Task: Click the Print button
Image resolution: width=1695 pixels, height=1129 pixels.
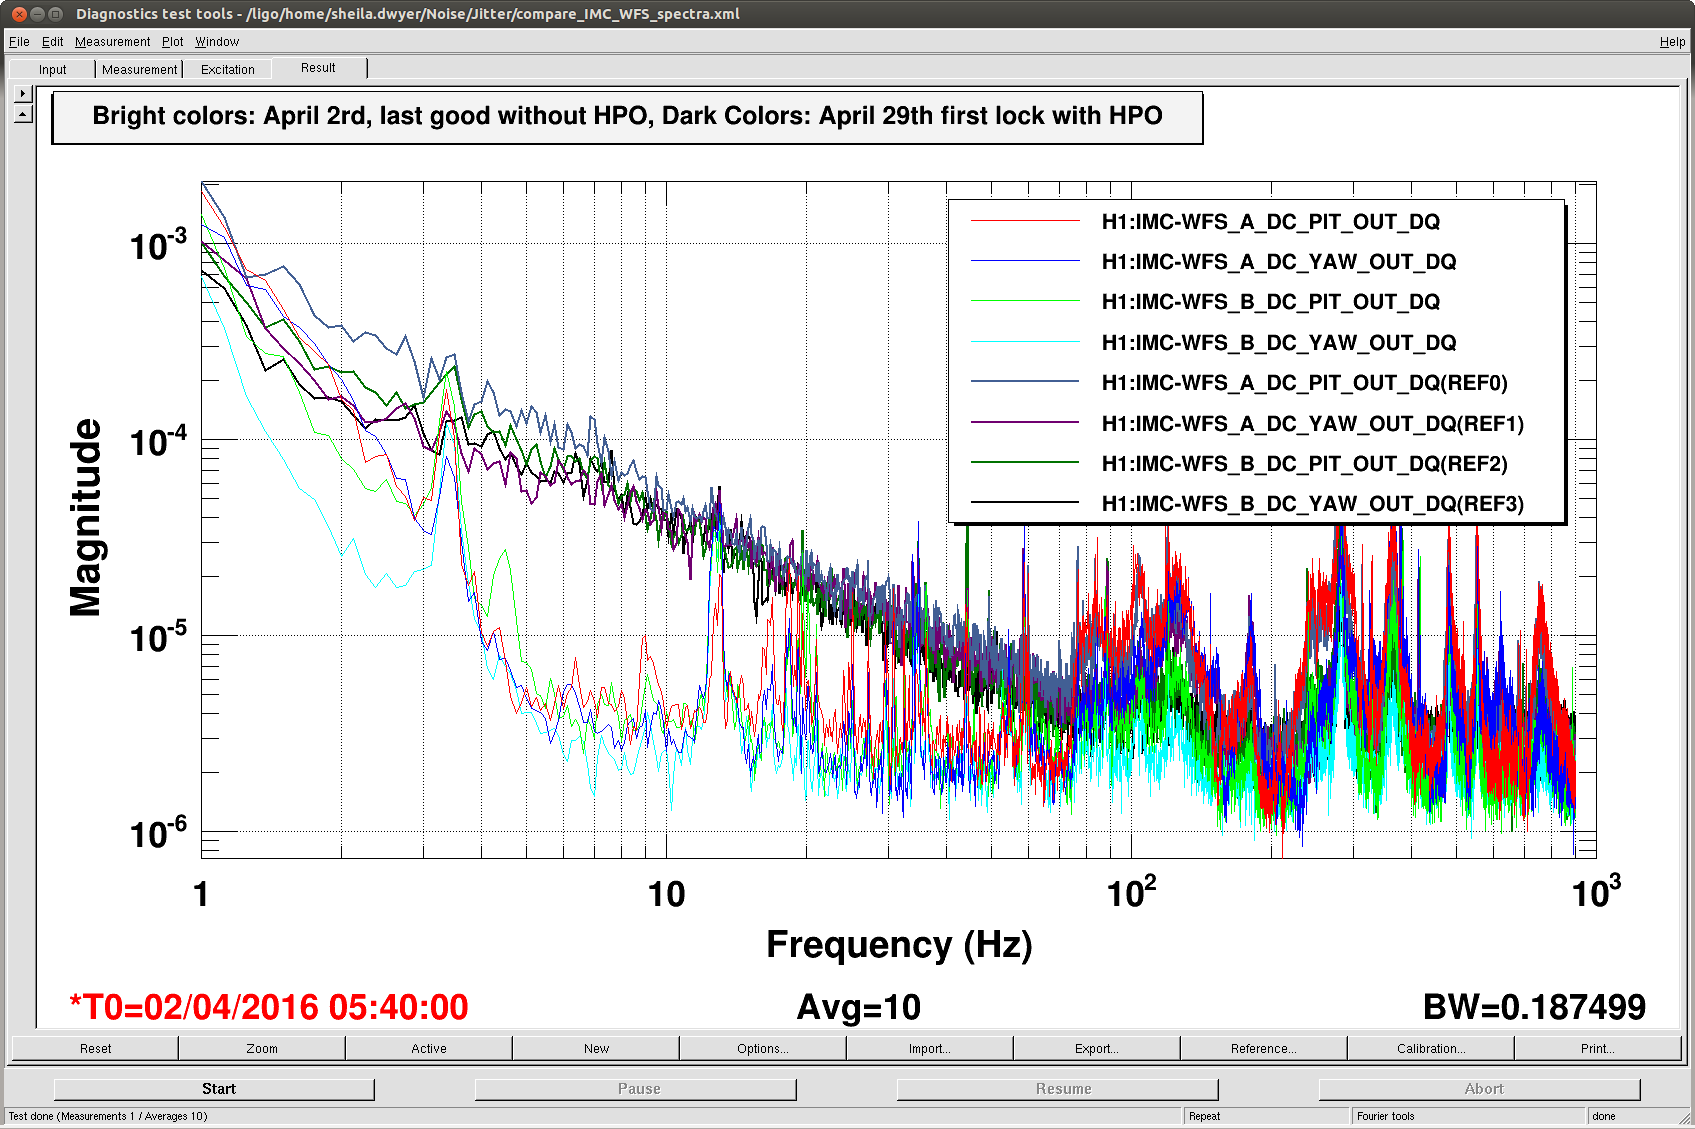Action: click(1598, 1048)
